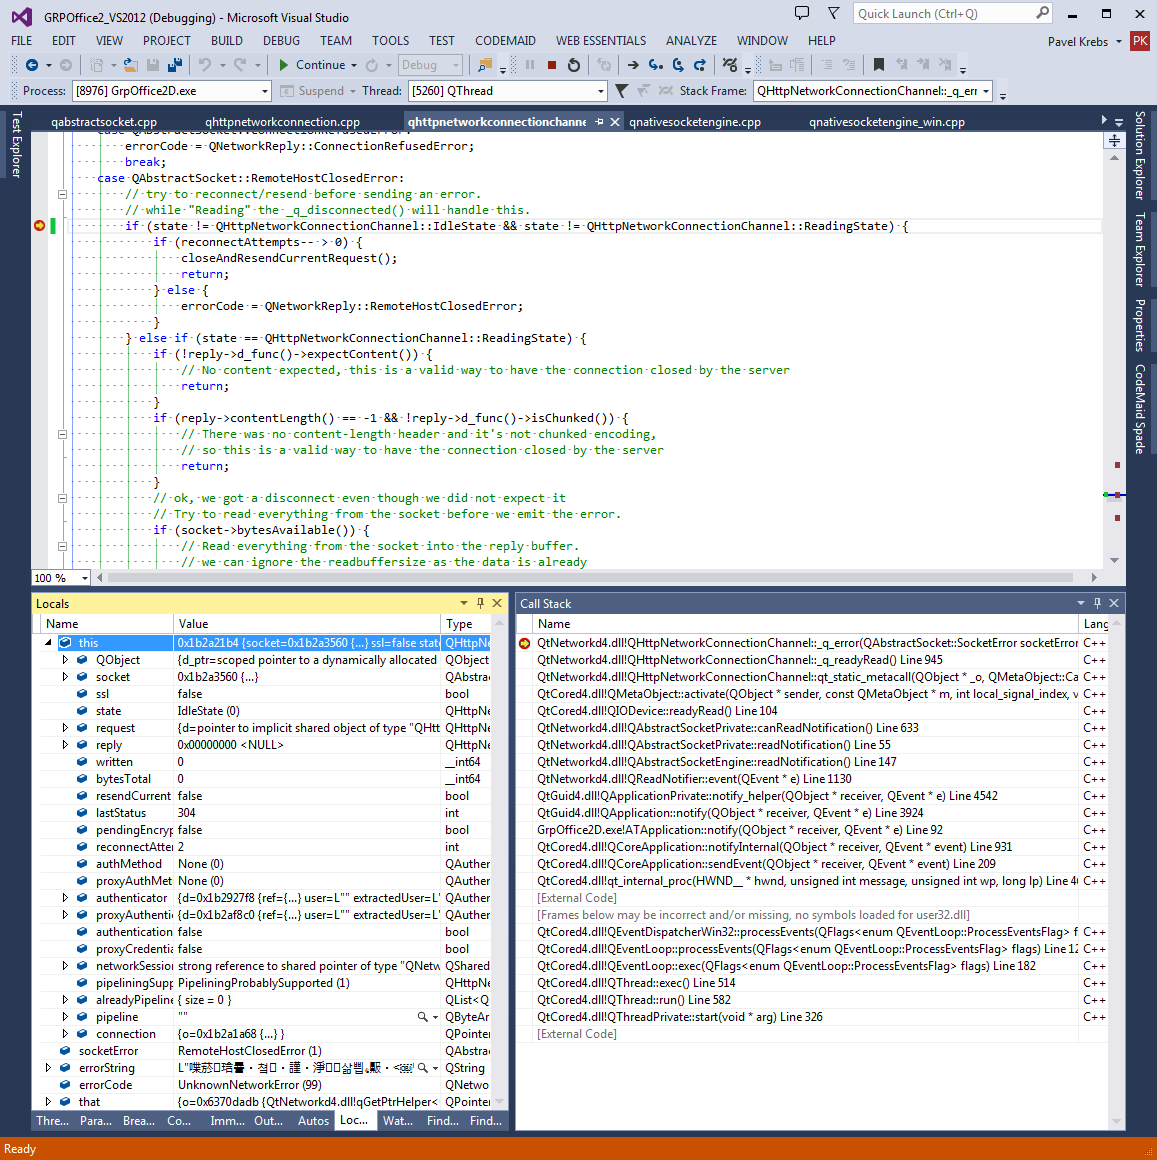Click the Save All toolbar icon
Image resolution: width=1157 pixels, height=1160 pixels.
coord(175,65)
